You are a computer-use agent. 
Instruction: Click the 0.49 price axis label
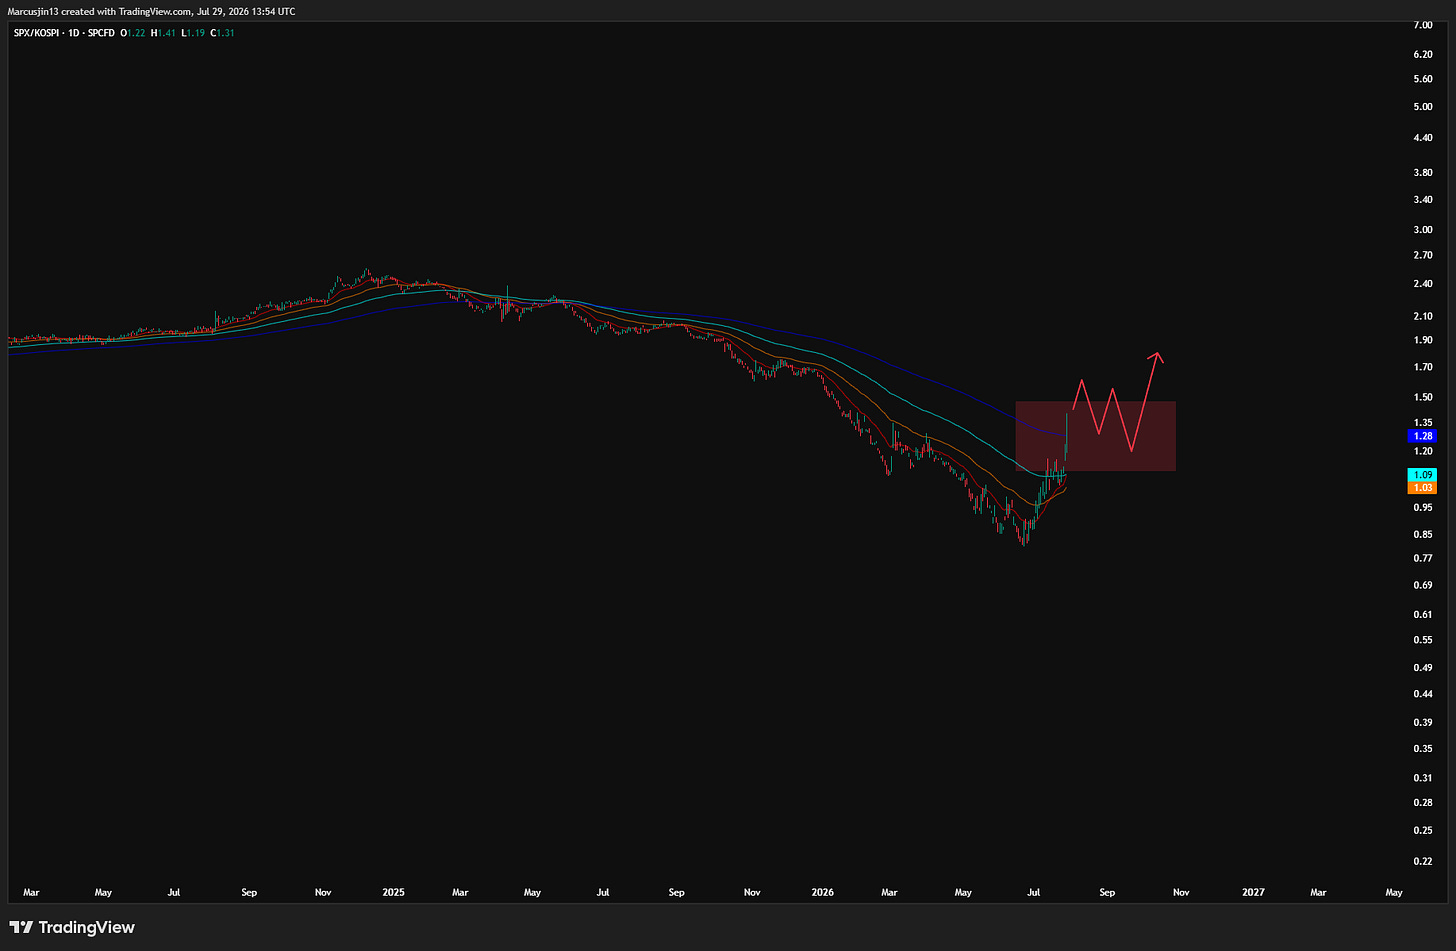pyautogui.click(x=1422, y=667)
